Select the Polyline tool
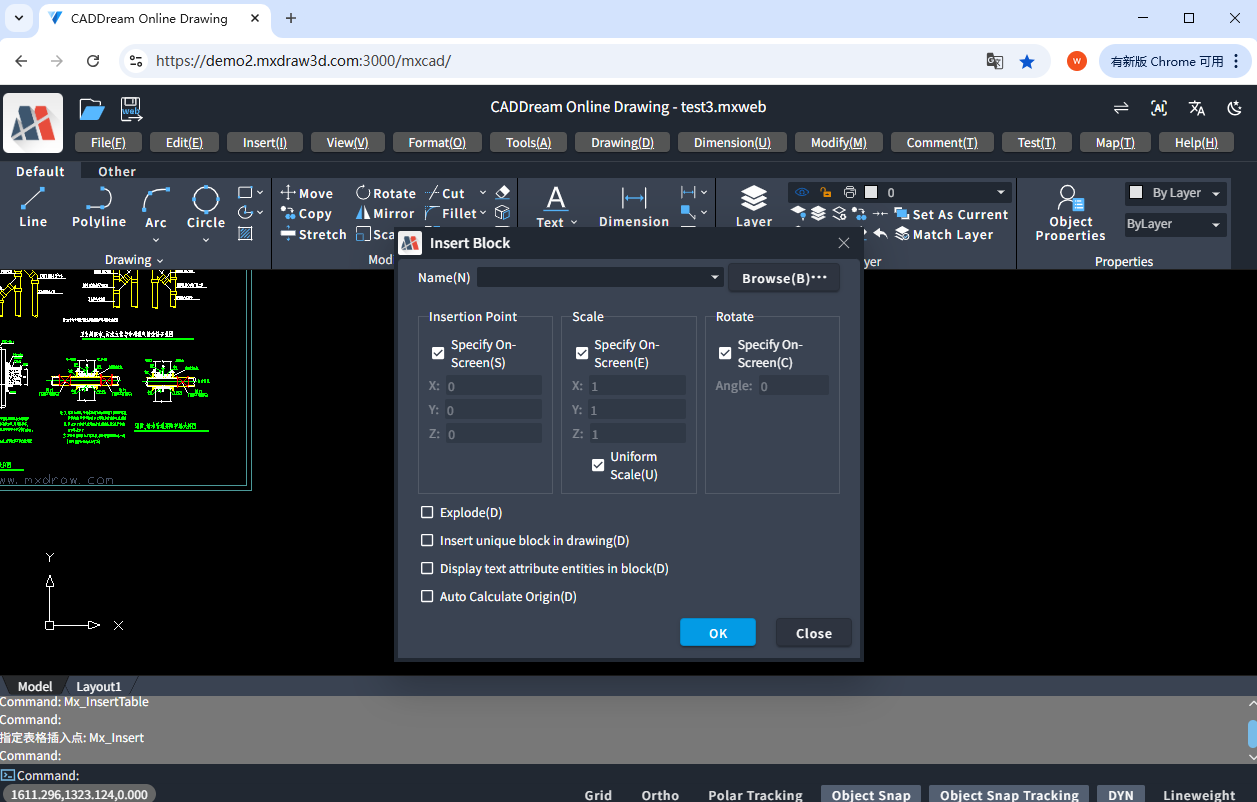The height and width of the screenshot is (802, 1257). (x=99, y=205)
